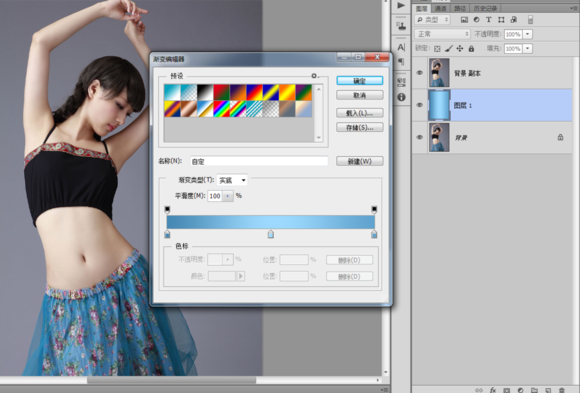The image size is (580, 393).
Task: Switch to the 历史记录 tab
Action: [x=485, y=8]
